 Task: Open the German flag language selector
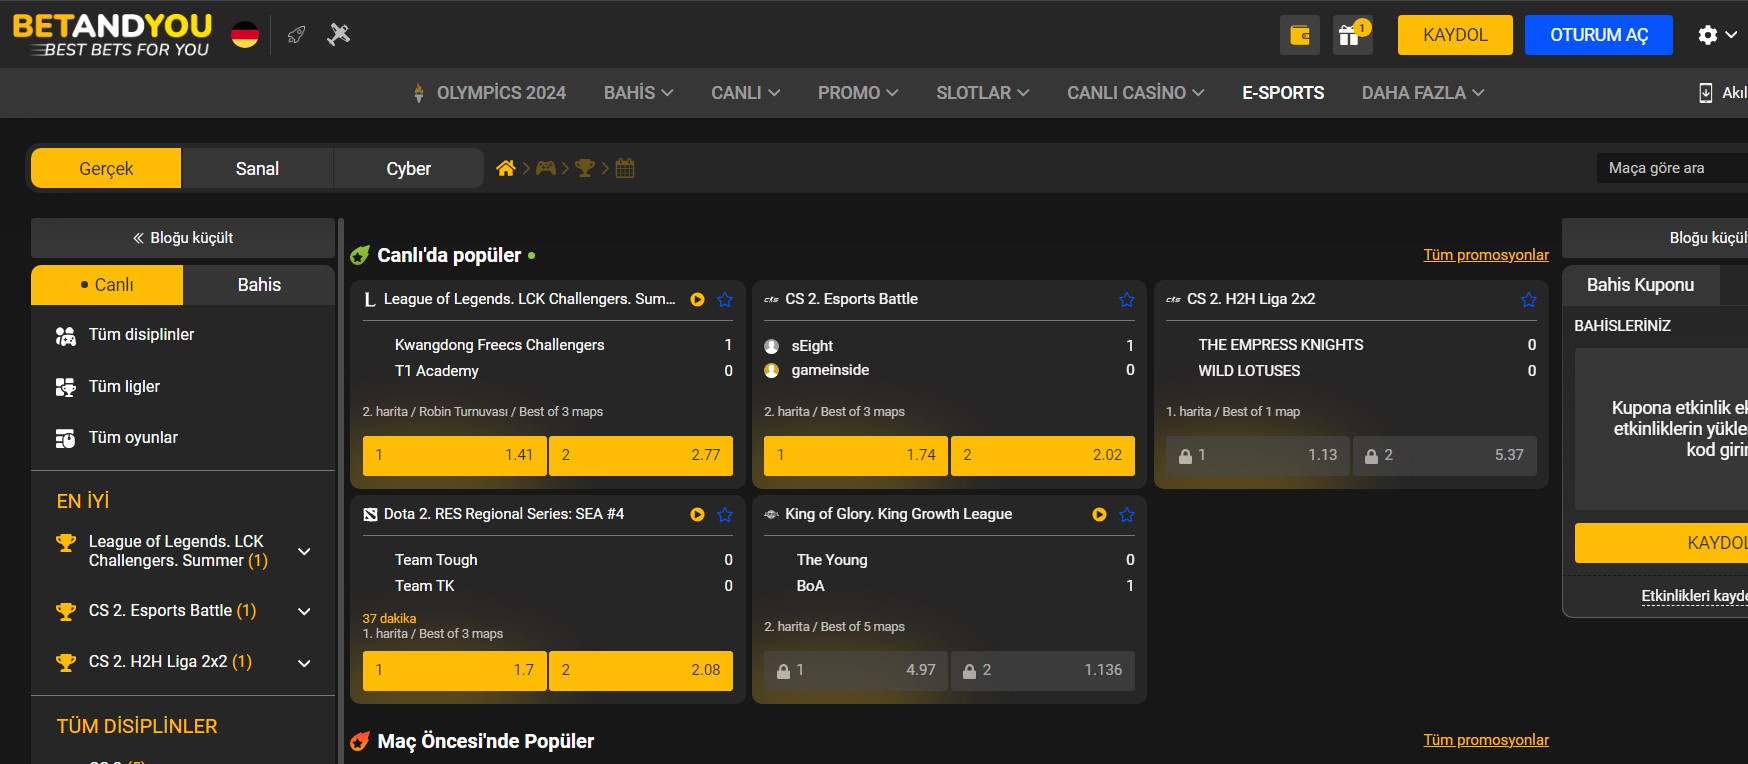click(x=245, y=35)
